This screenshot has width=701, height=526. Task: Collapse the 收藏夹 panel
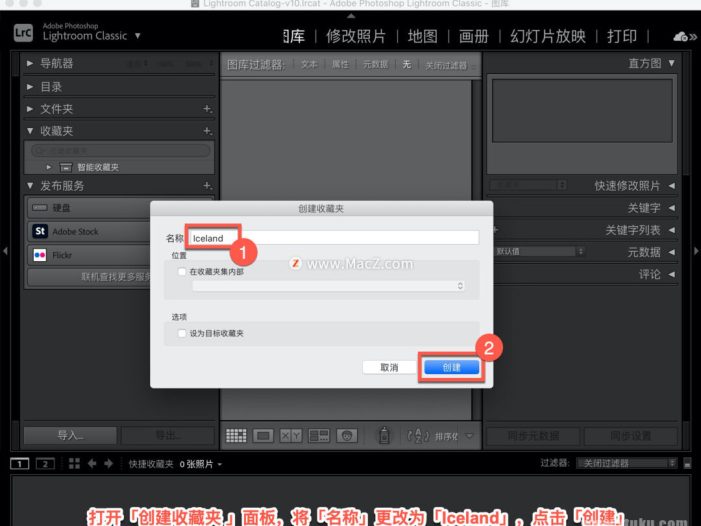tap(30, 131)
